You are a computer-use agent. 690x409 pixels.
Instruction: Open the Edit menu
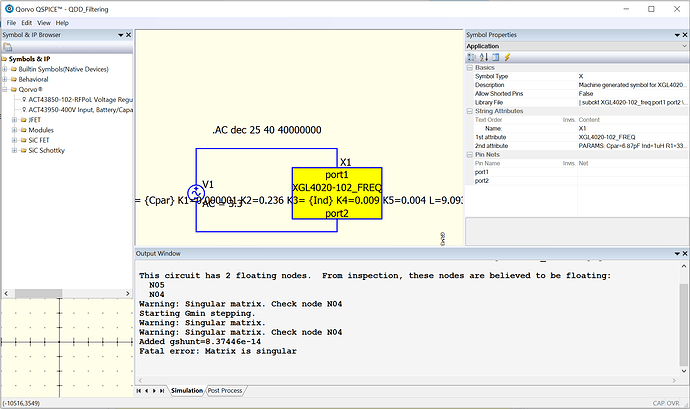point(26,23)
